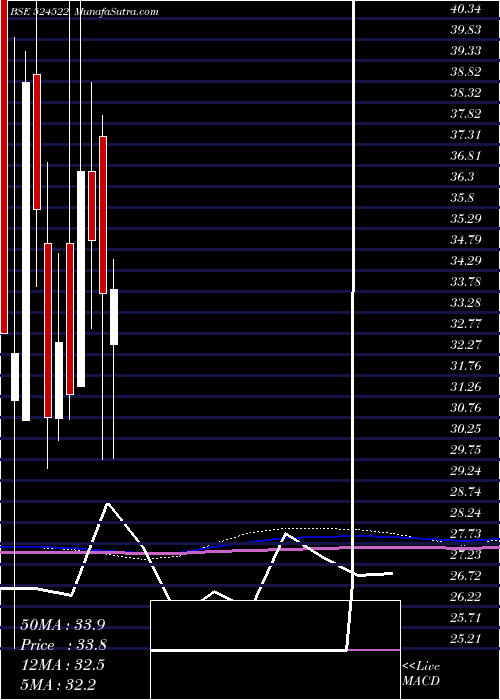Image resolution: width=500 pixels, height=700 pixels.
Task: Select the 32.77 axis label
Action: point(466,324)
